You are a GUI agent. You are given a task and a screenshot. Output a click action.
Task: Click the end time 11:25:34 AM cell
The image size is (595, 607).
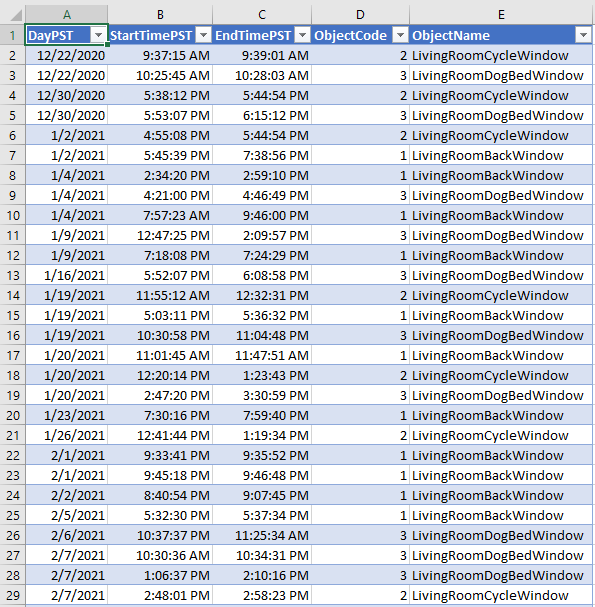262,535
